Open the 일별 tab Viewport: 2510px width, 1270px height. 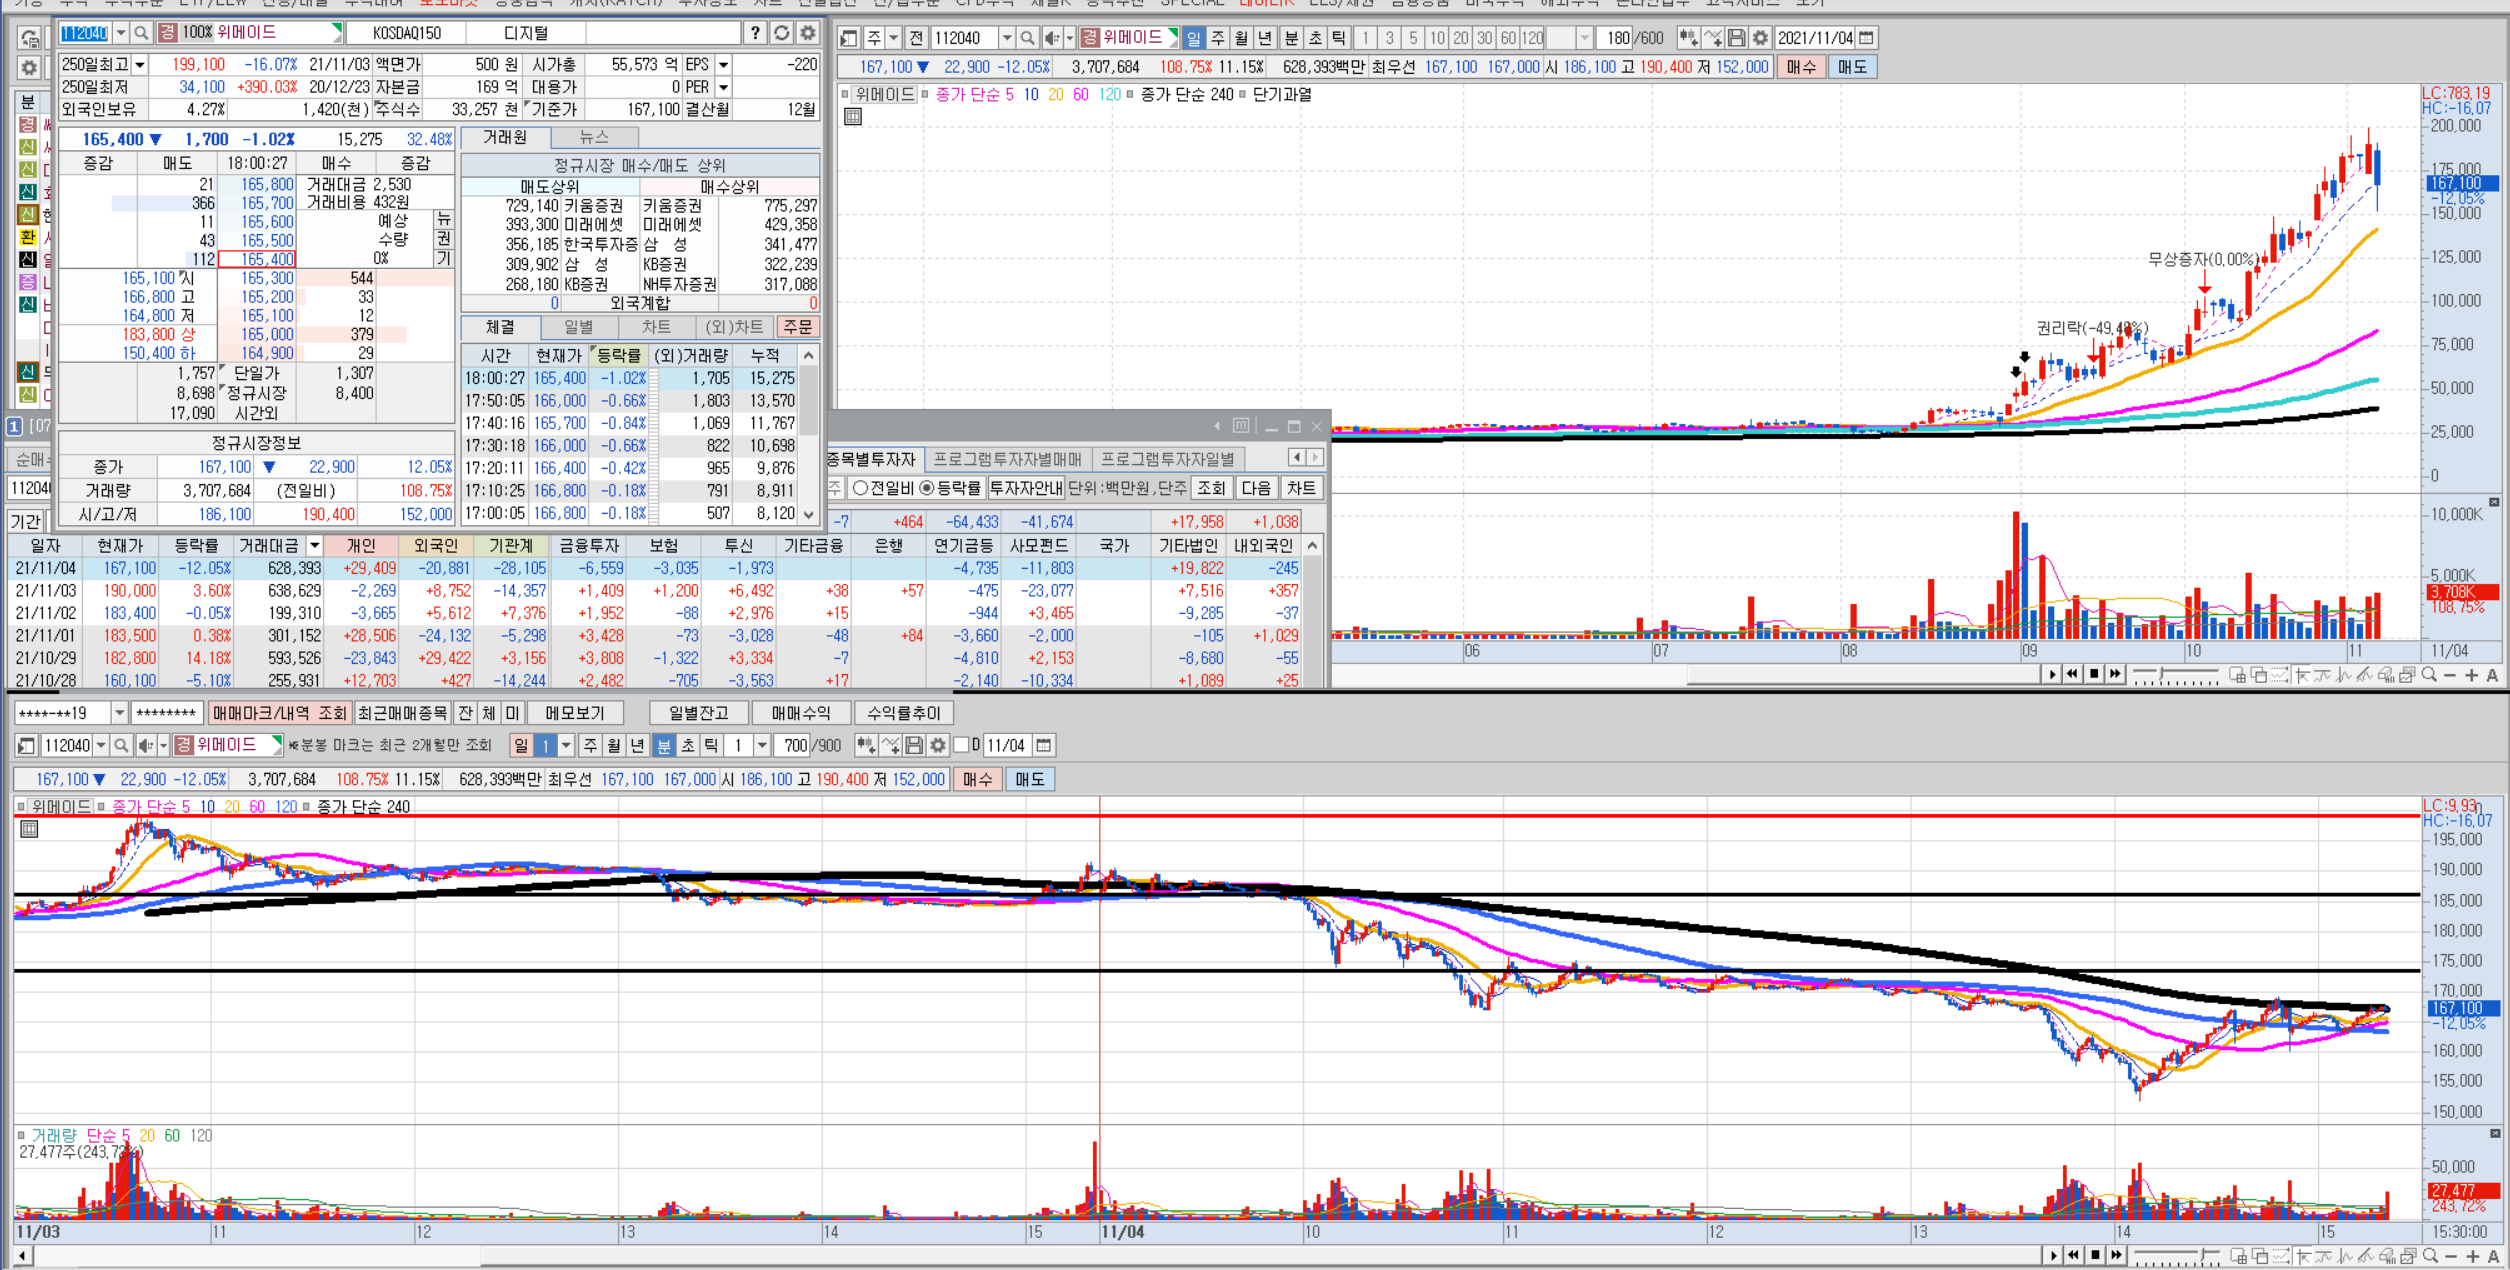pos(578,327)
